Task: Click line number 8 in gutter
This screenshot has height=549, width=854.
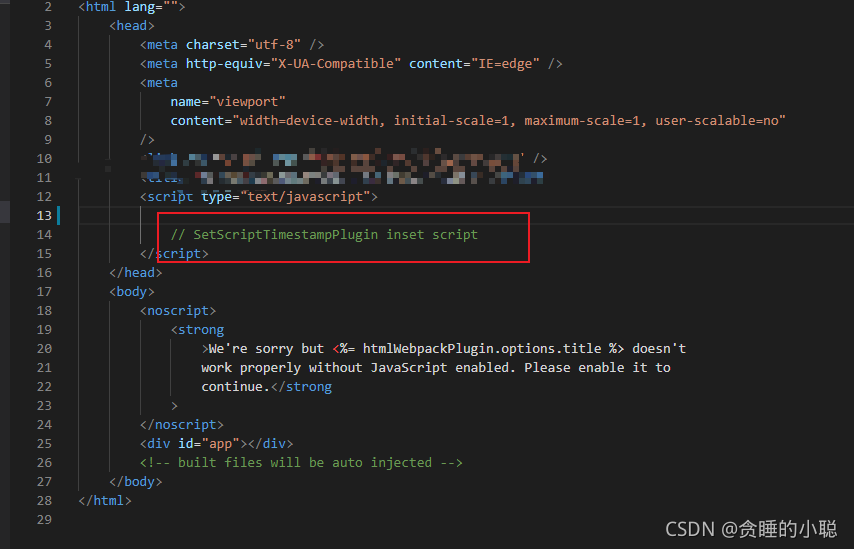Action: tap(48, 121)
